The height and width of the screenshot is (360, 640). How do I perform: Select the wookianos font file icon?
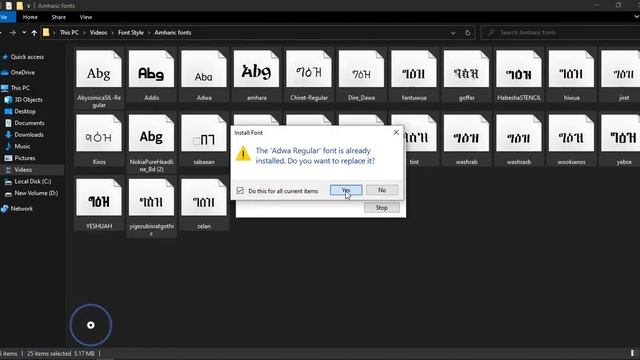click(x=571, y=133)
